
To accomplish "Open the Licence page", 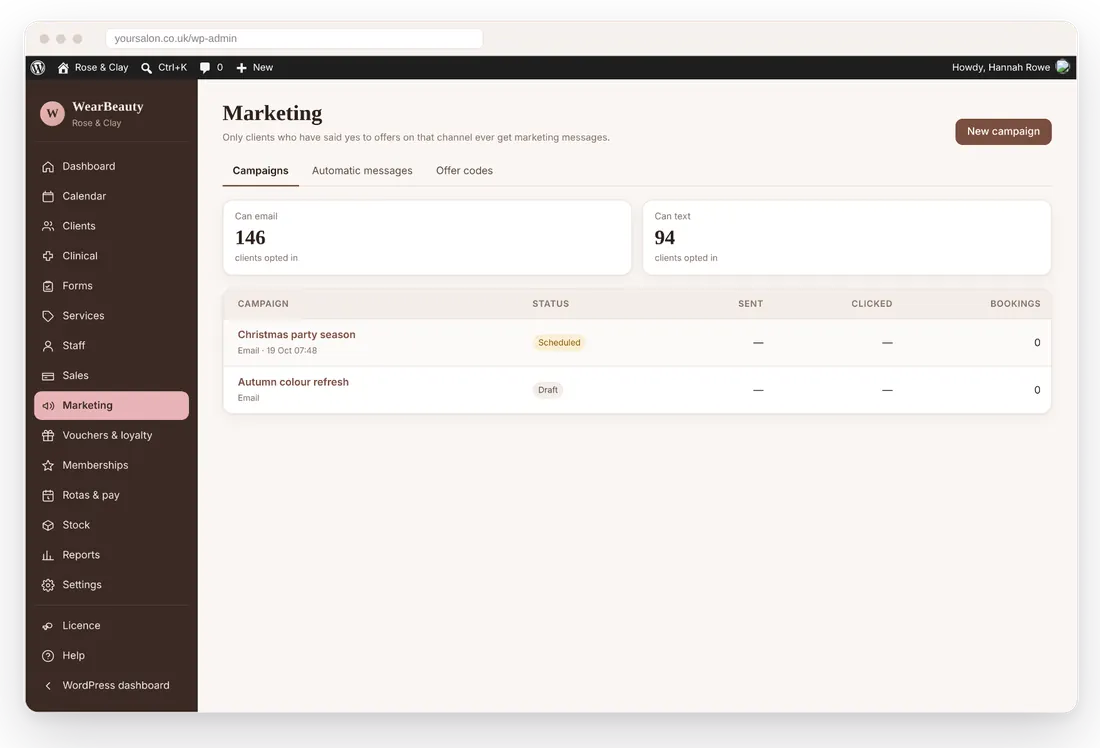I will [112, 626].
